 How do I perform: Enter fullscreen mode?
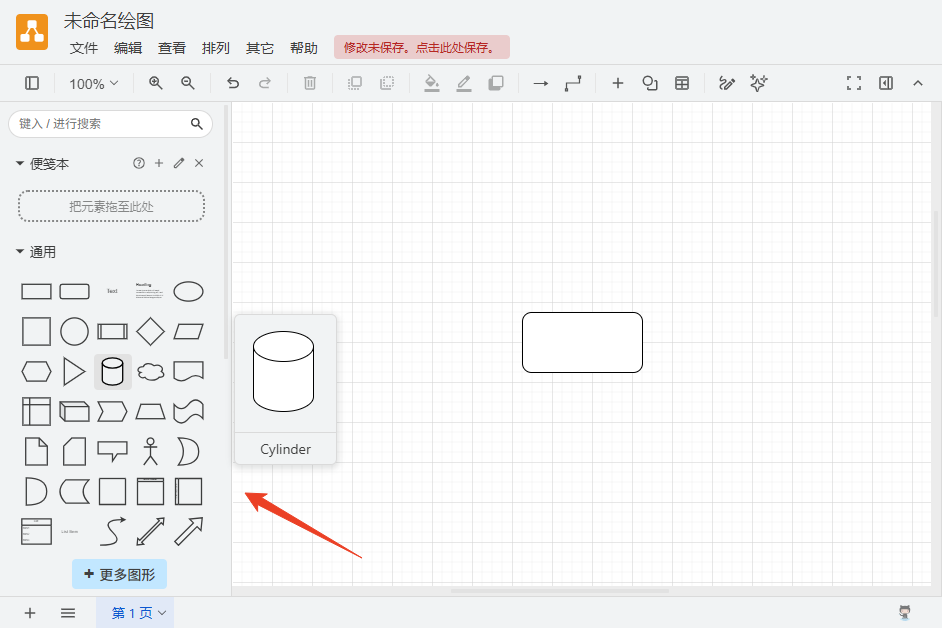coord(854,83)
